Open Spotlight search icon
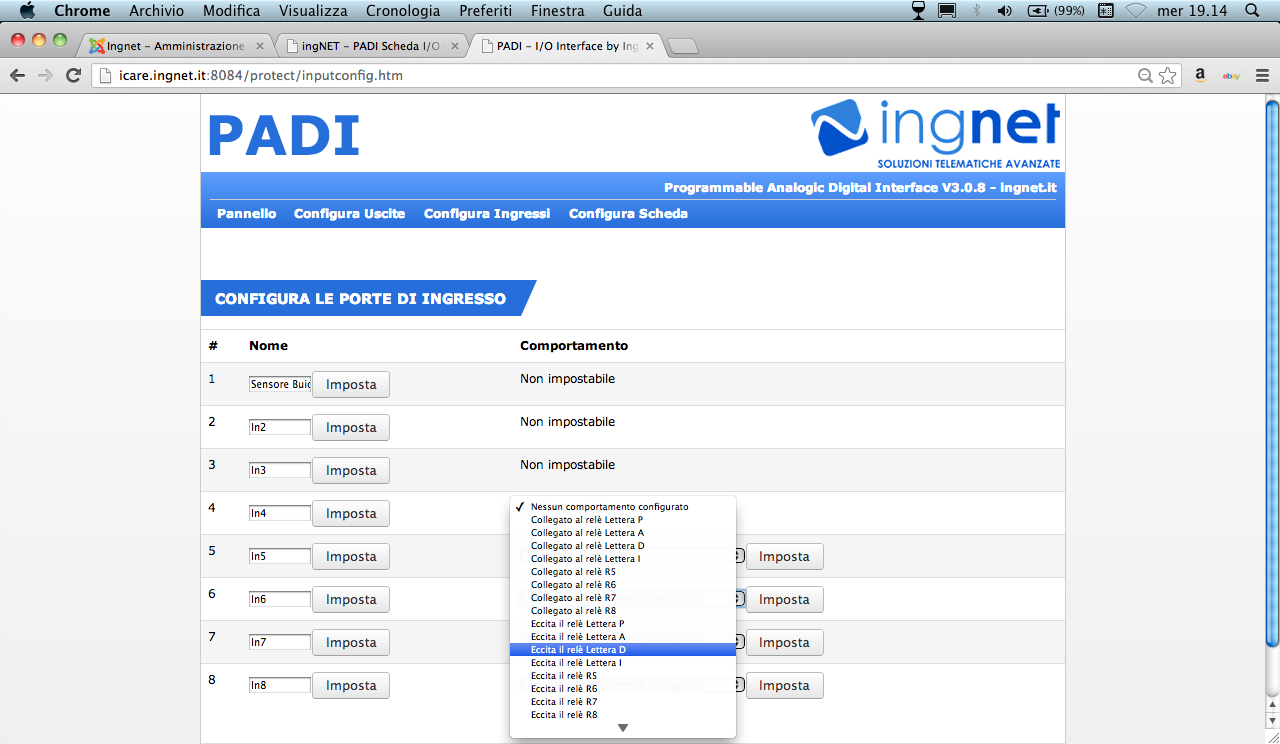1280x744 pixels. pos(1252,11)
